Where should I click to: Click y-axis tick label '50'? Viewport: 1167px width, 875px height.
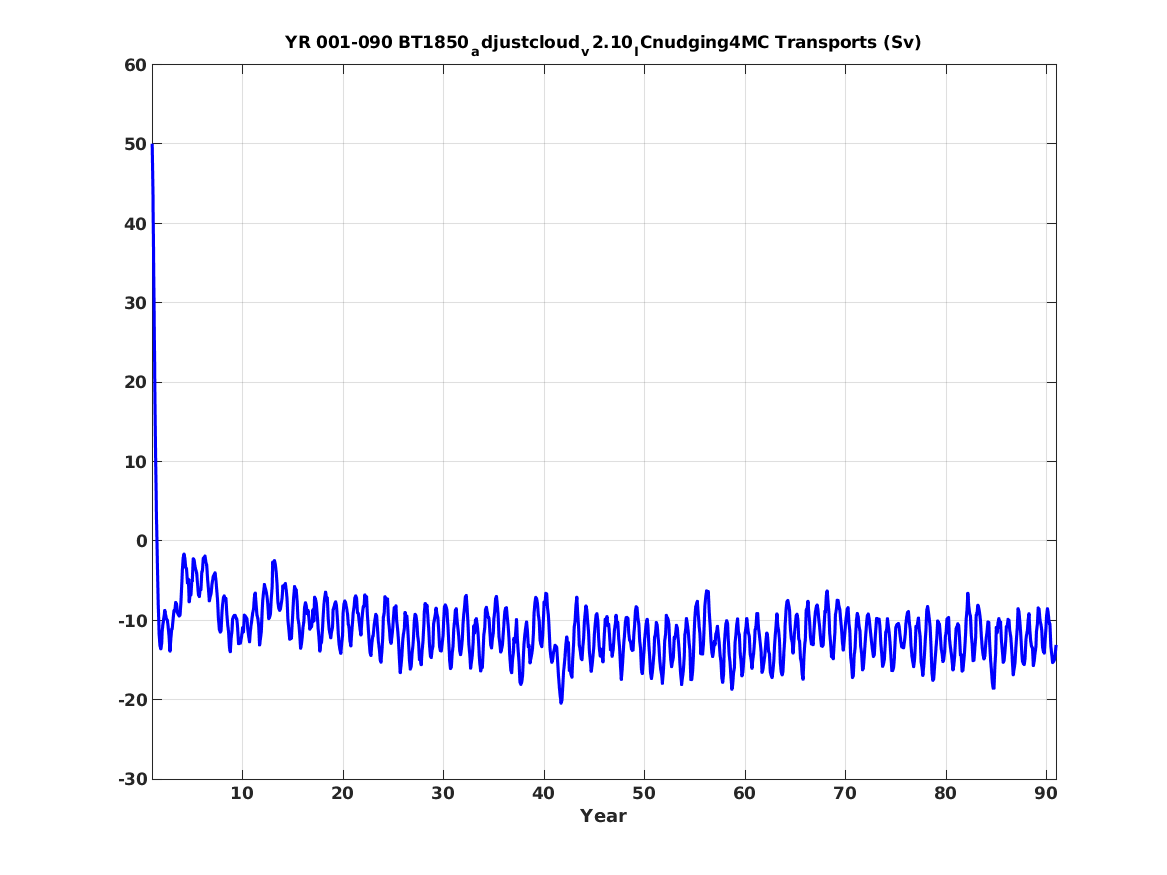[x=135, y=144]
